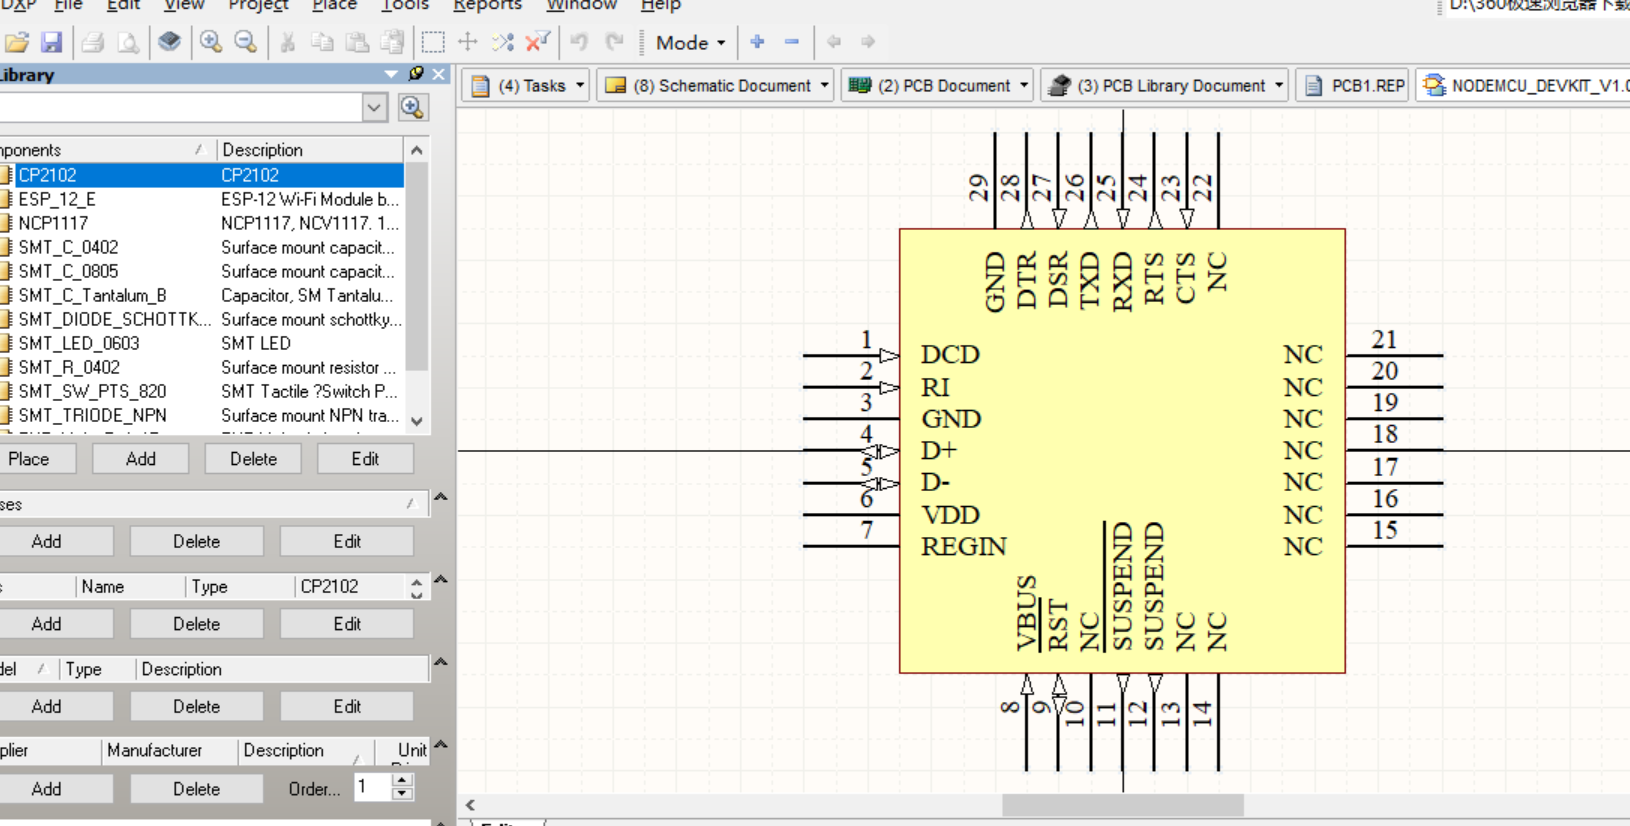
Task: Click the Undo arrow icon
Action: [579, 42]
